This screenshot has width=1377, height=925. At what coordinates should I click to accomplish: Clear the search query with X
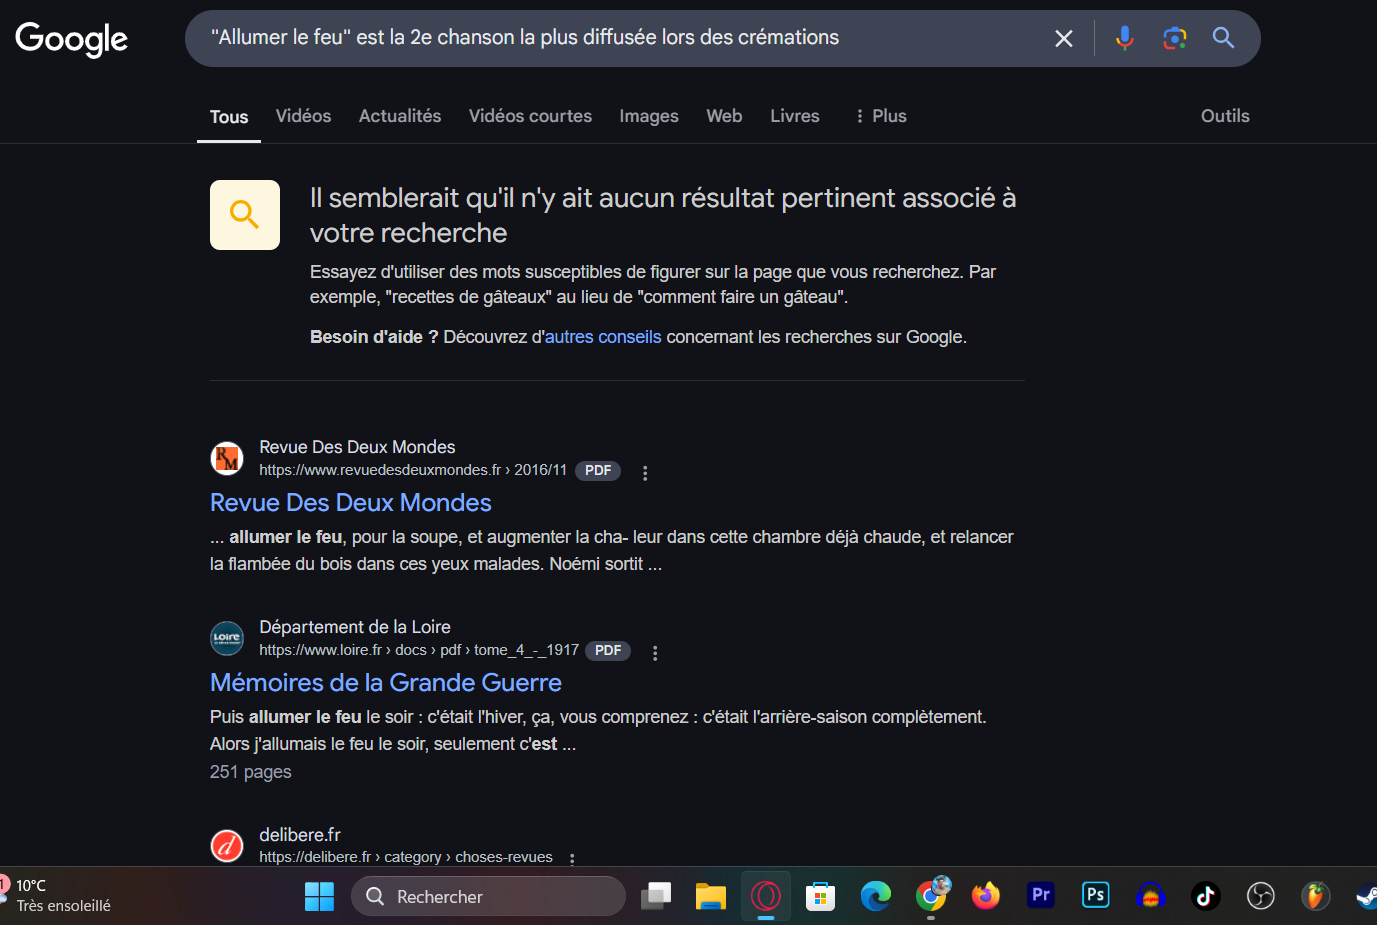1064,39
